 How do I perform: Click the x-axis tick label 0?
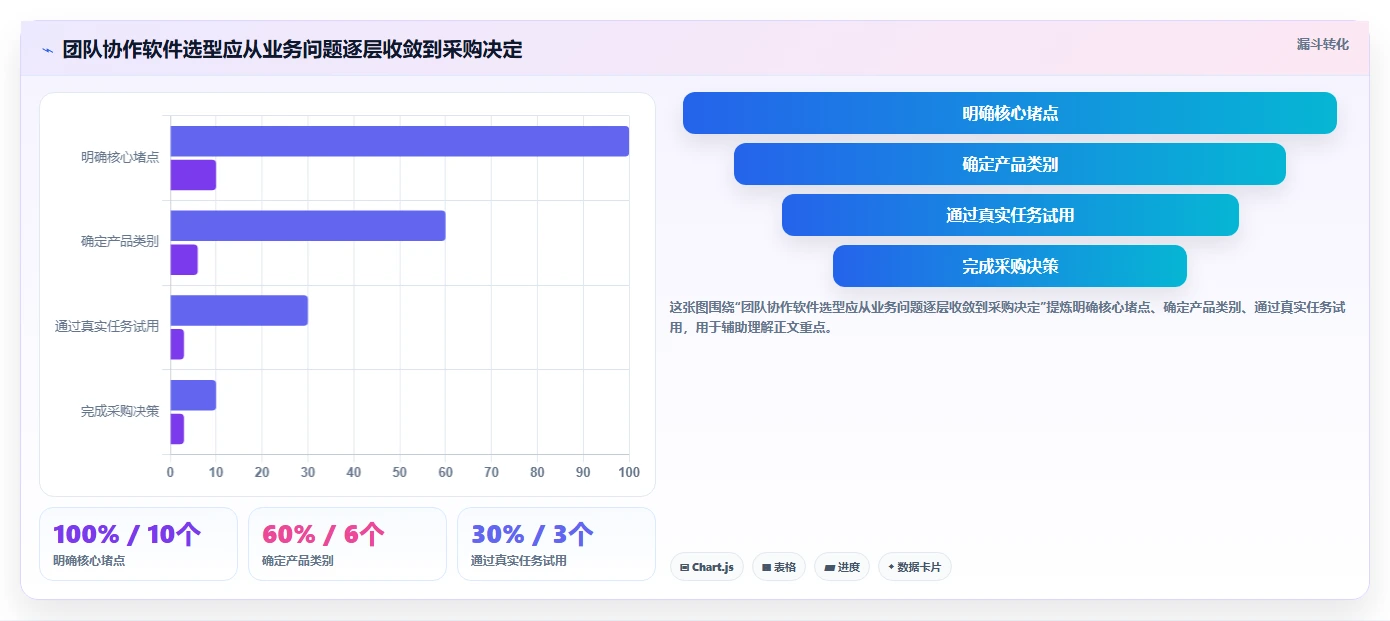tap(170, 472)
